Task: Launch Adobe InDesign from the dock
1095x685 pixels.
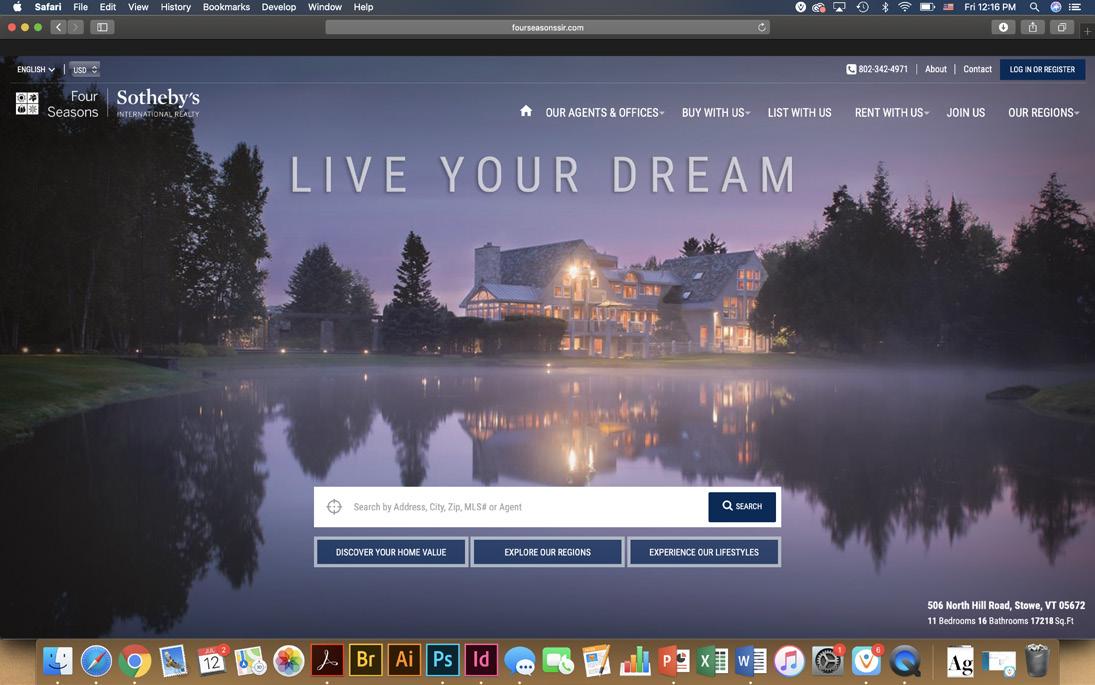Action: pyautogui.click(x=481, y=660)
